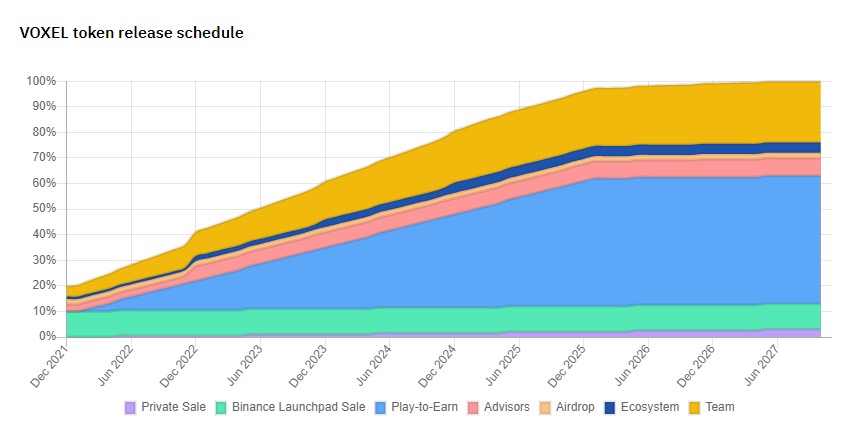This screenshot has height=442, width=868.
Task: Toggle the Private Sale series label
Action: pos(170,408)
